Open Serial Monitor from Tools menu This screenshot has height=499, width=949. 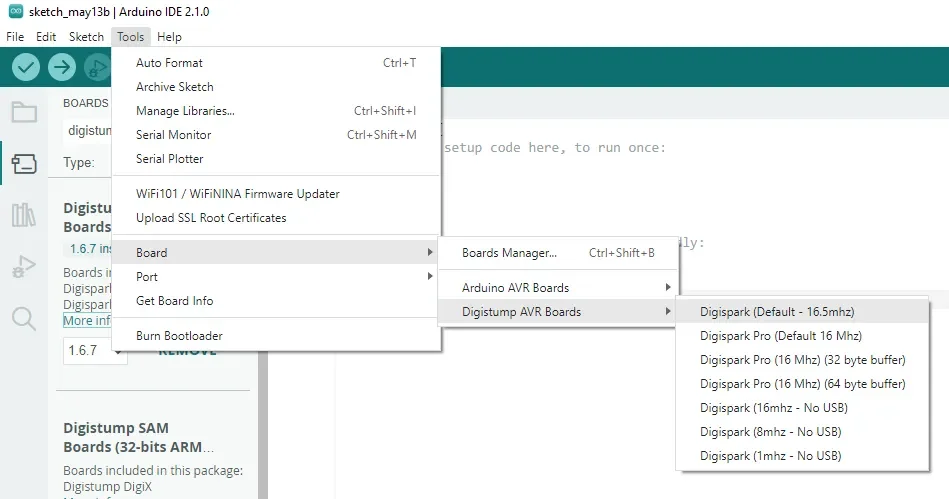coord(276,135)
